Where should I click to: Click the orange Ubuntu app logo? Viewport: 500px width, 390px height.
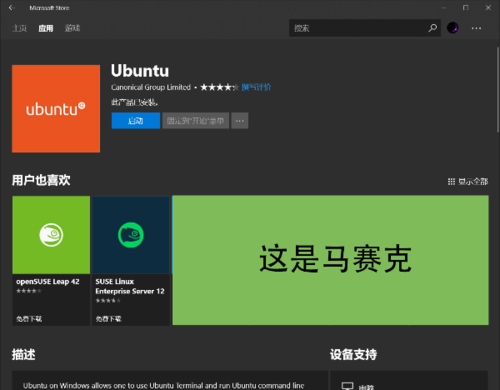56,109
